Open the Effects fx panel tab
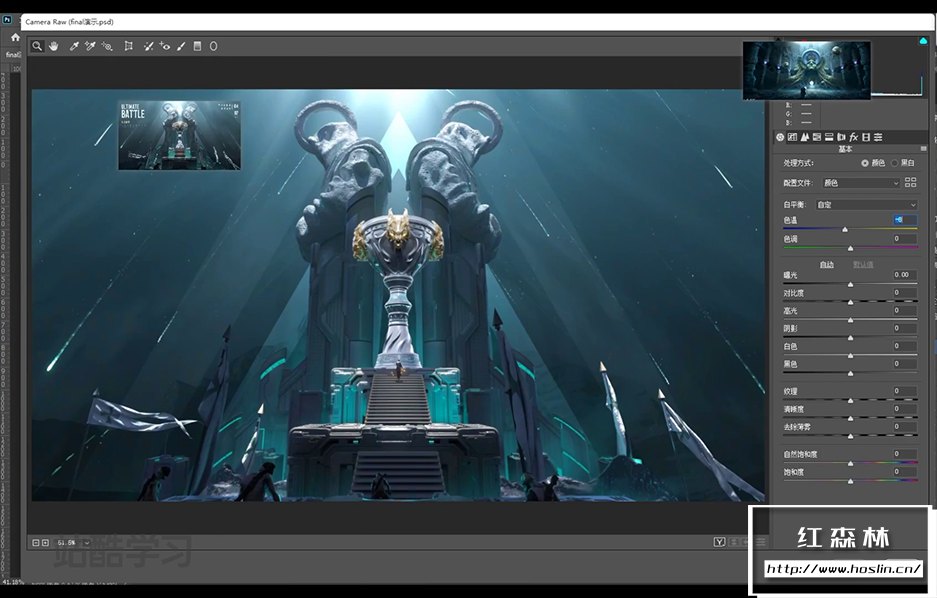937x598 pixels. coord(853,137)
